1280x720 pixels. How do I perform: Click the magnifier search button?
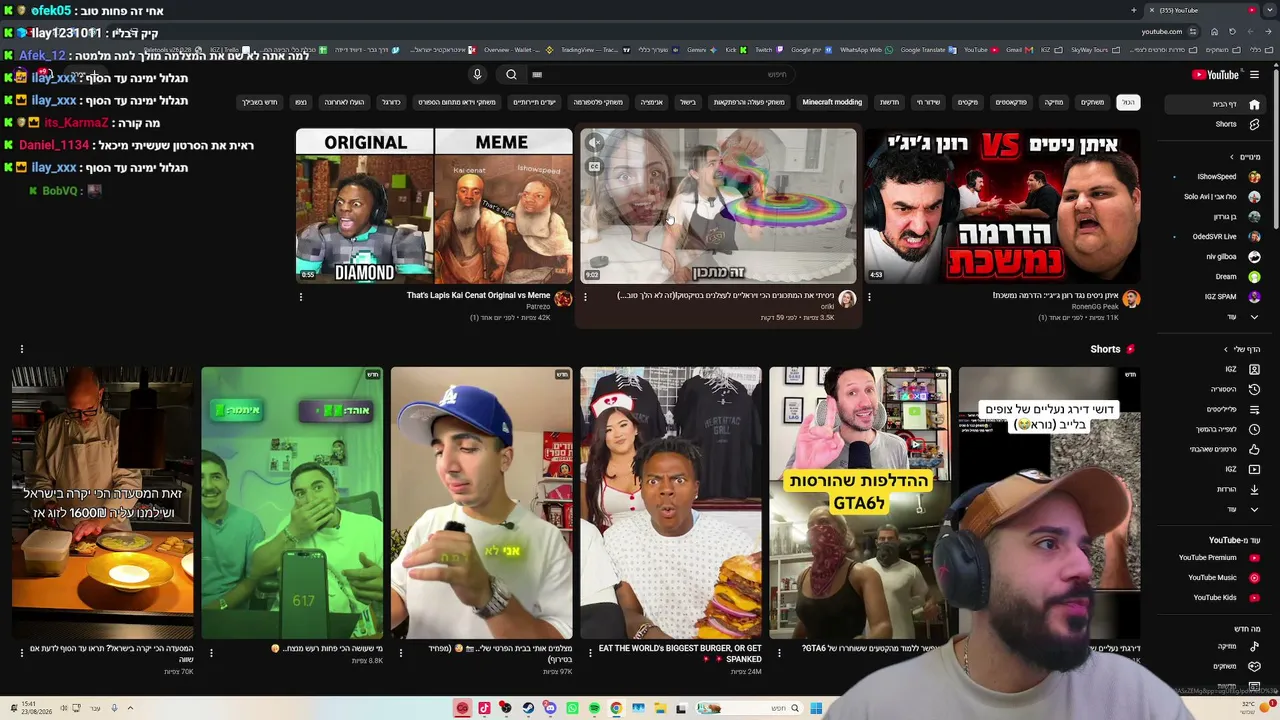(511, 75)
